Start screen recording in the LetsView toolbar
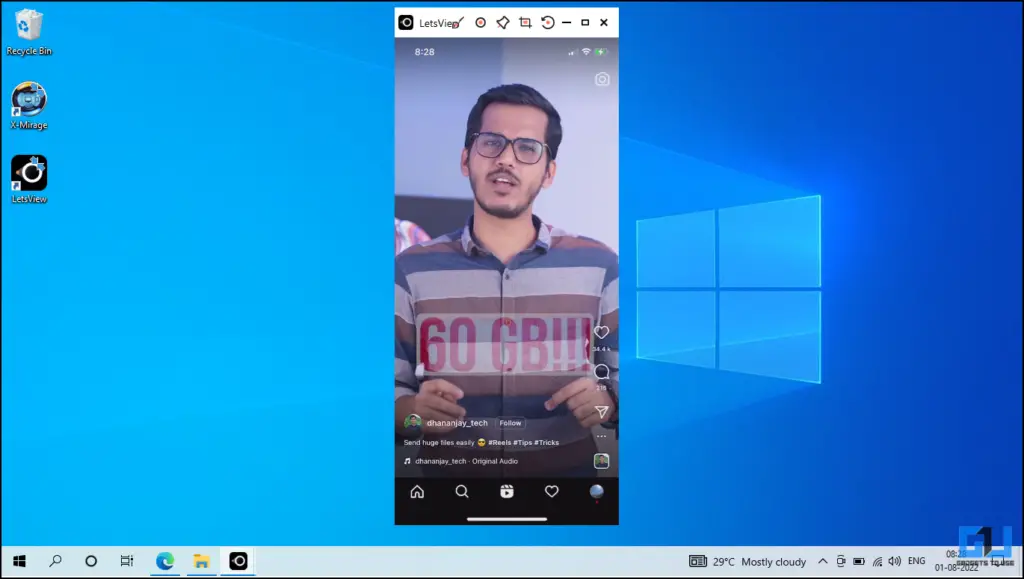The height and width of the screenshot is (579, 1024). [480, 22]
